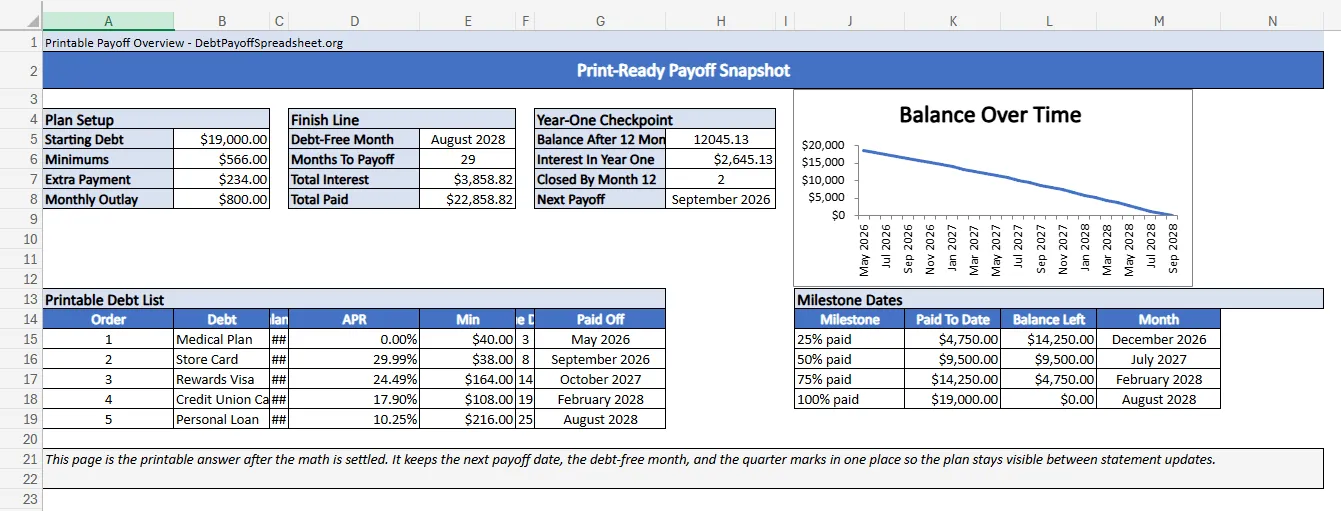Click the select-all corner of the sheet
Image resolution: width=1341 pixels, height=511 pixels.
21,21
